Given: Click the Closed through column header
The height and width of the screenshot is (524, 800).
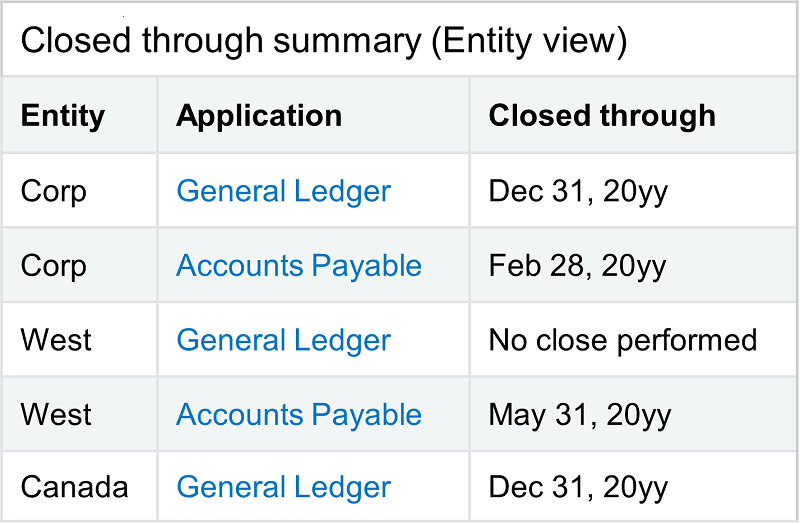Looking at the screenshot, I should pos(602,116).
